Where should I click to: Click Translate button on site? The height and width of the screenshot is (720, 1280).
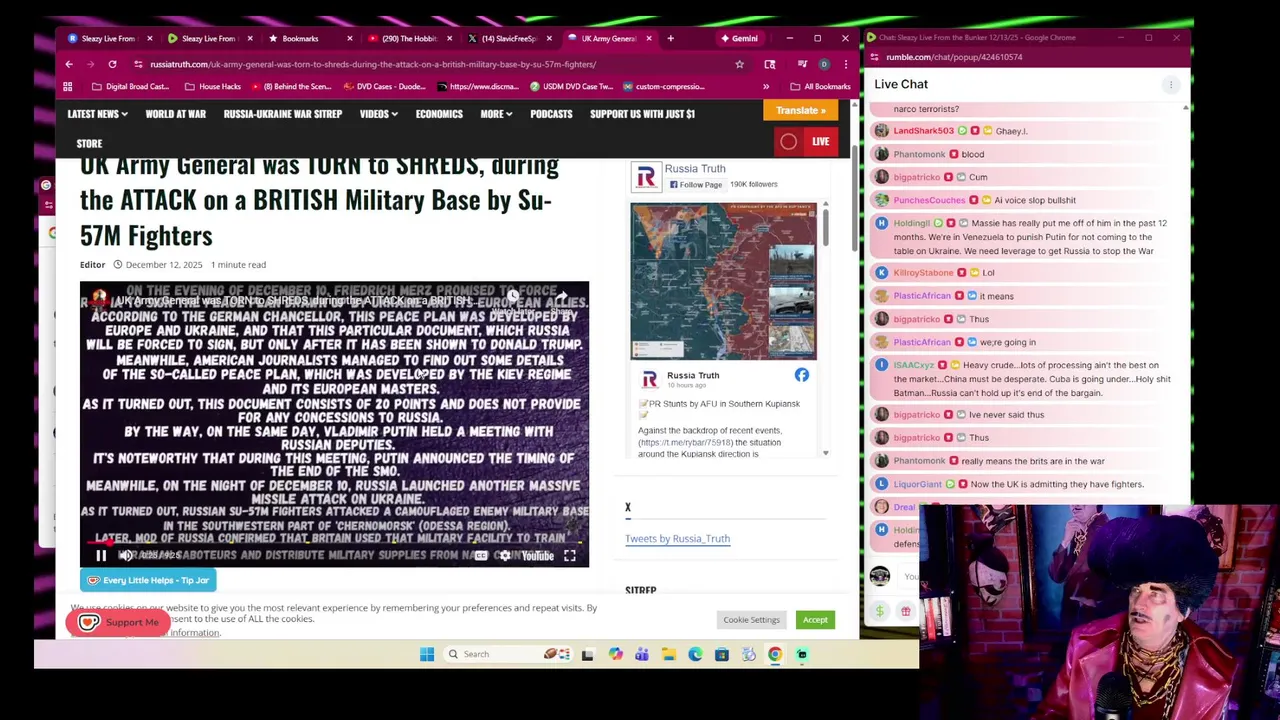(x=801, y=110)
